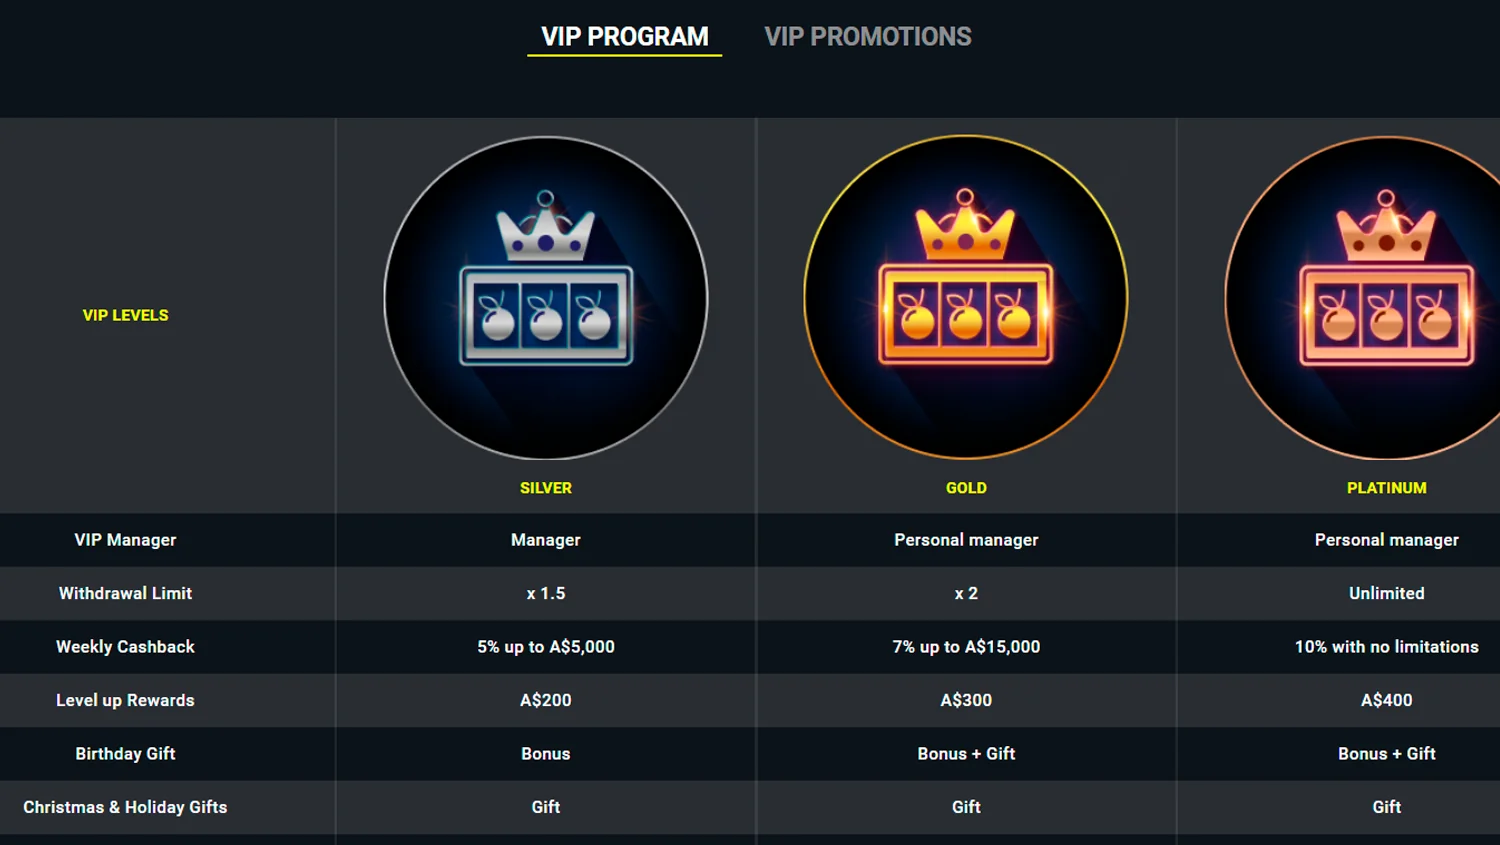Click Gold's 7% up to A$15,000 cashback
This screenshot has width=1500, height=845.
[966, 647]
